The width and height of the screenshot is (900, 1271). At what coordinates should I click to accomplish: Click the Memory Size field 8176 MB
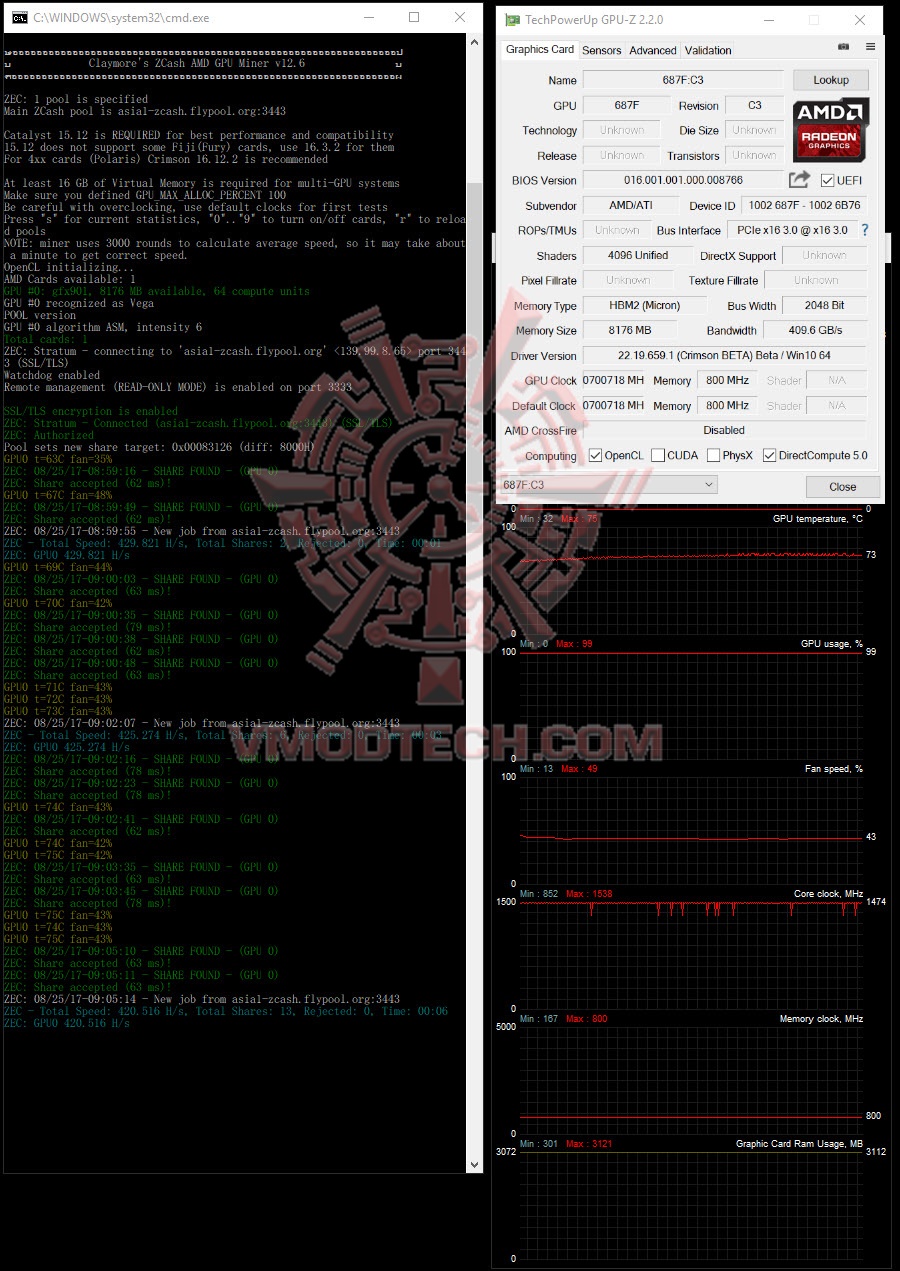point(631,330)
